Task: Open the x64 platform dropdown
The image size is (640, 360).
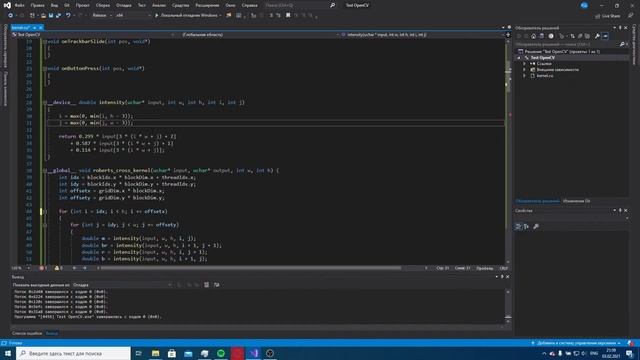Action: 133,16
